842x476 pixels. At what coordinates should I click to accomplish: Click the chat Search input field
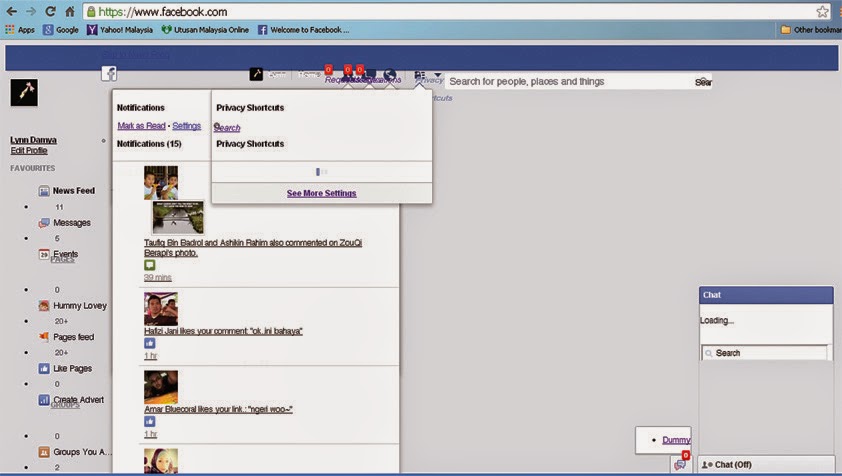tap(765, 353)
